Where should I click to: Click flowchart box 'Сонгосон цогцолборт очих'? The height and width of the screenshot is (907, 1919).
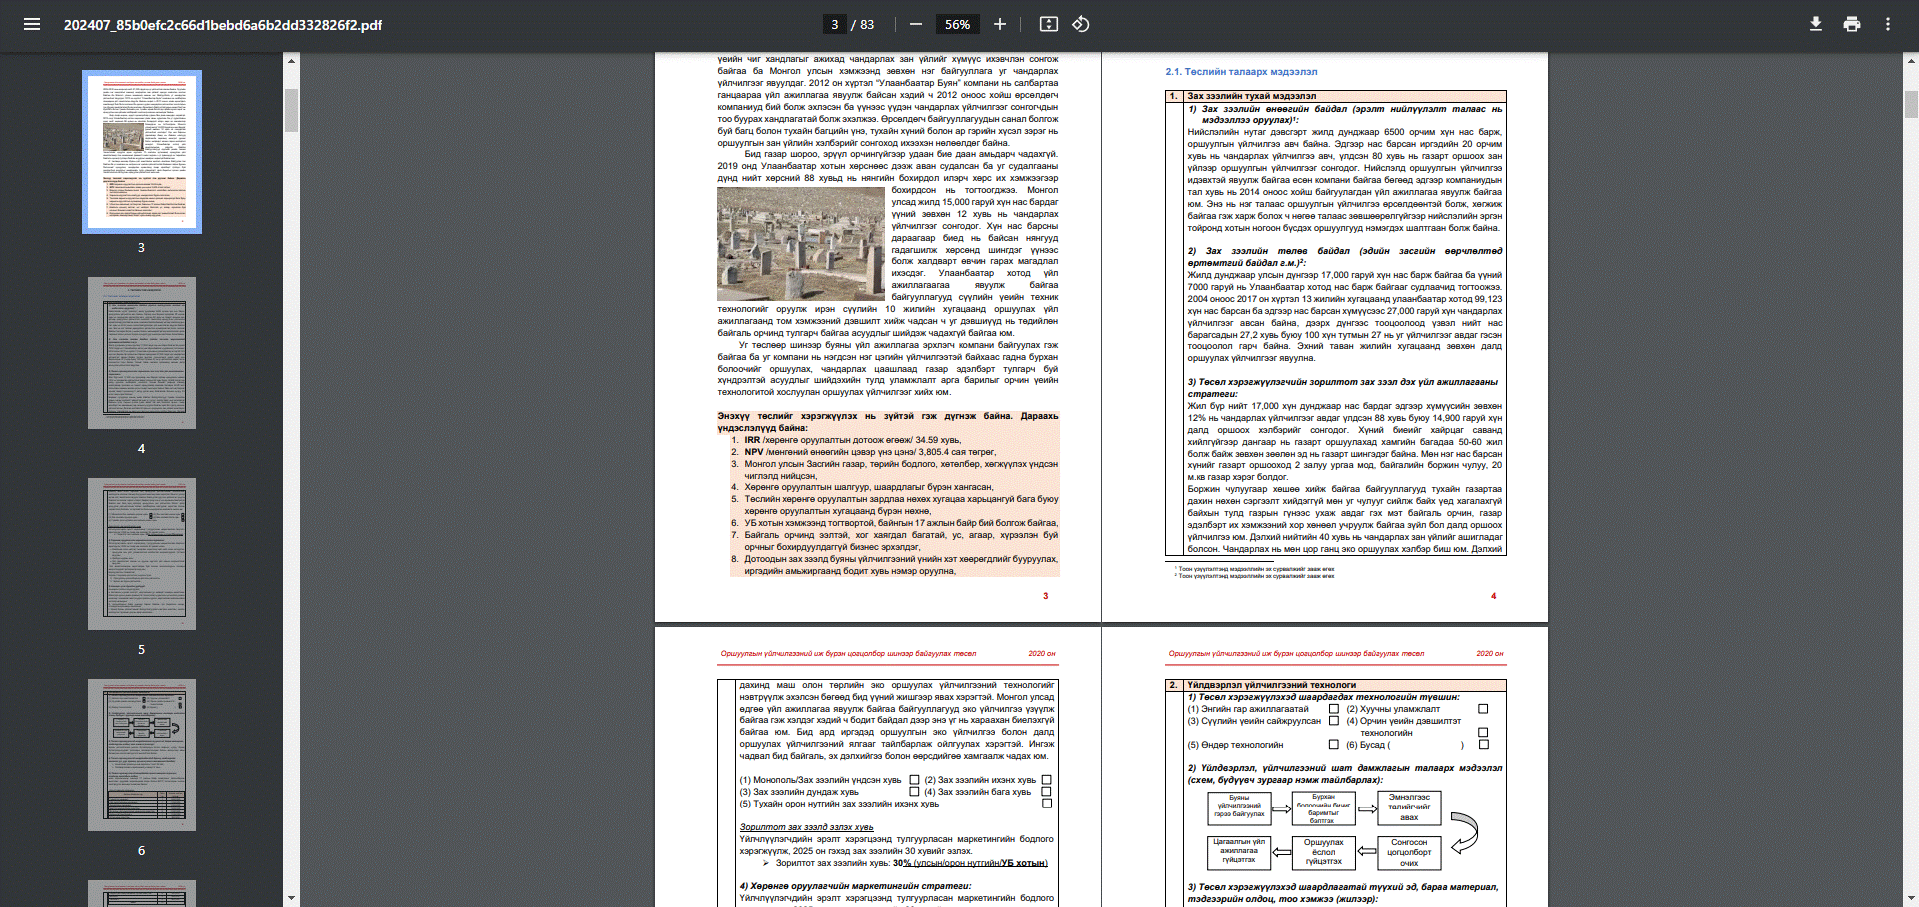pos(1409,853)
